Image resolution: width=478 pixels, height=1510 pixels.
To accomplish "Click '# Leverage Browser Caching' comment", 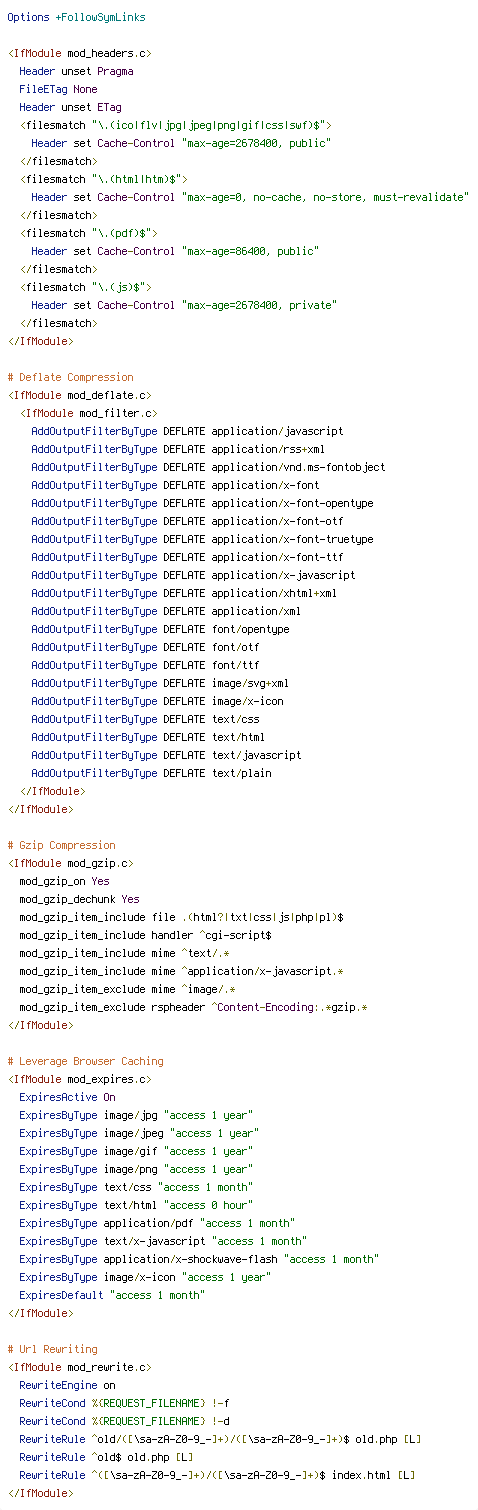I will click(x=85, y=1062).
